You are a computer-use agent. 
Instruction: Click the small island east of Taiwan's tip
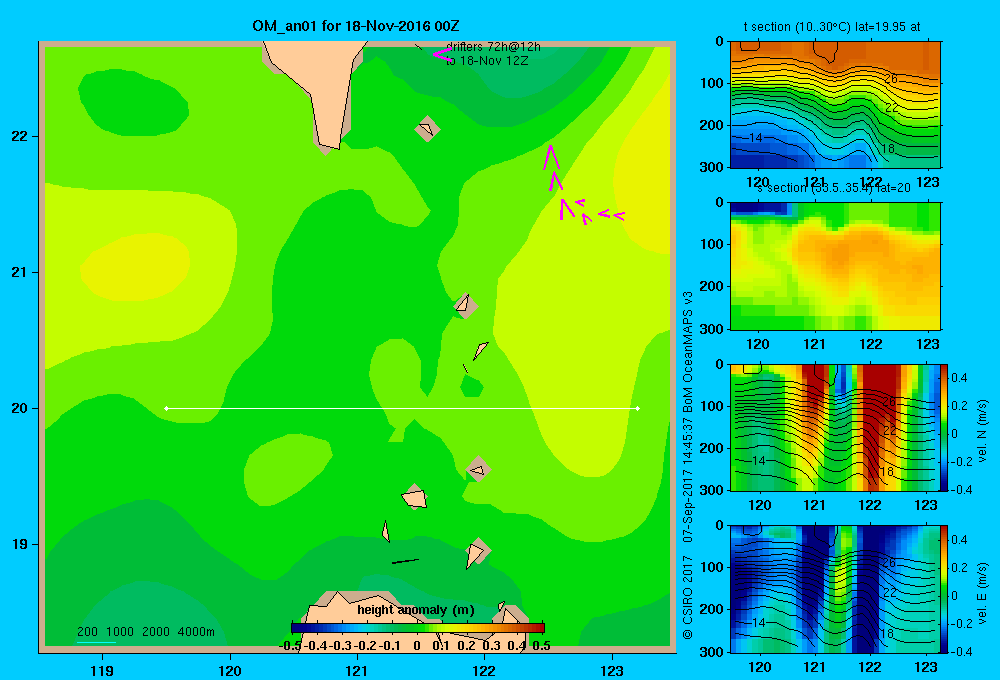pos(427,129)
